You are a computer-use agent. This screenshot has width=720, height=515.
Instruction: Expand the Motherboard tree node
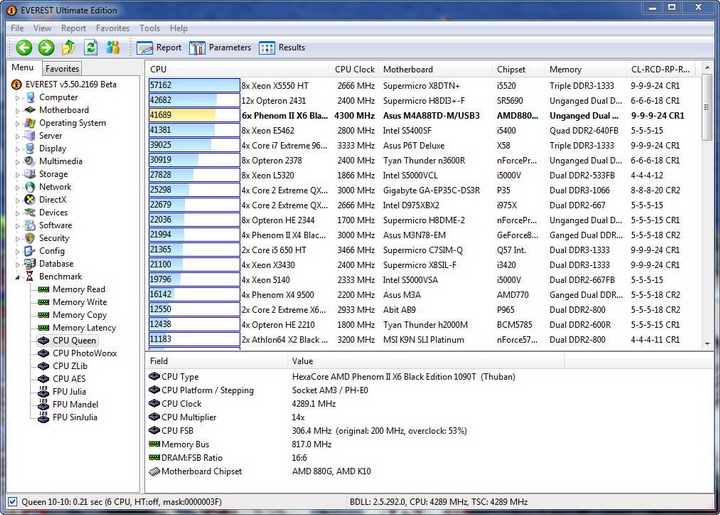(x=17, y=111)
